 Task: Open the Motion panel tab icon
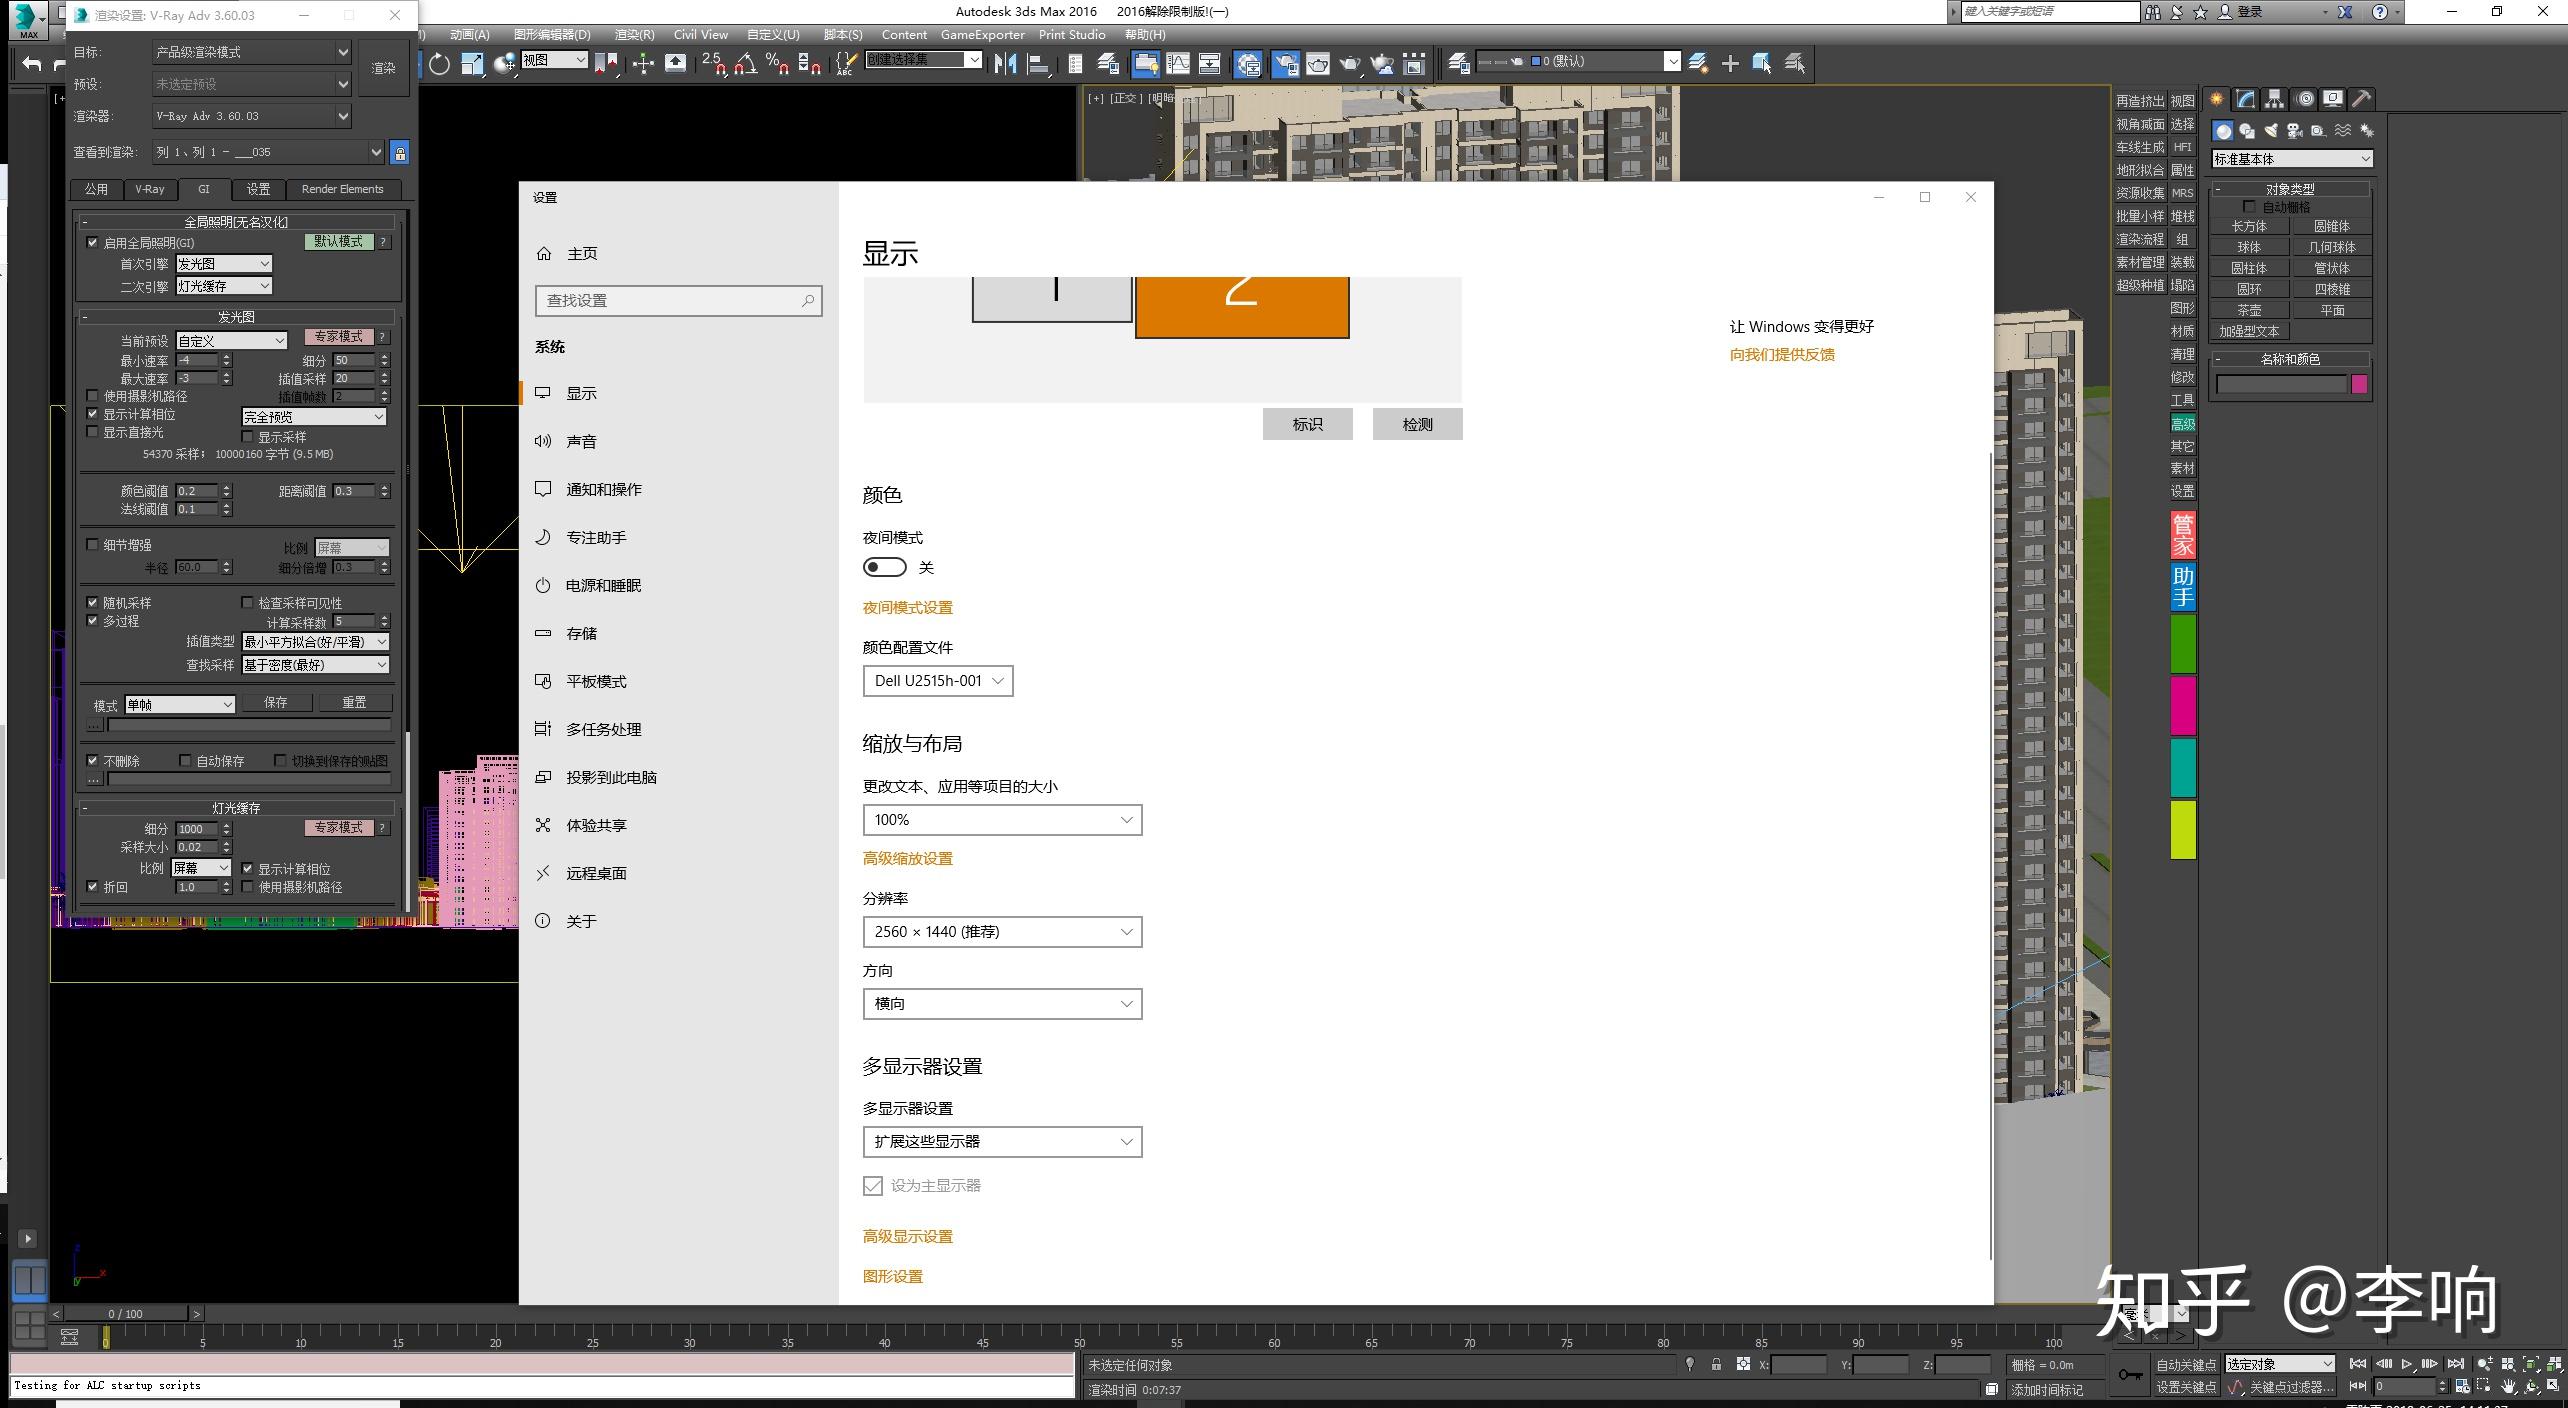click(2304, 99)
